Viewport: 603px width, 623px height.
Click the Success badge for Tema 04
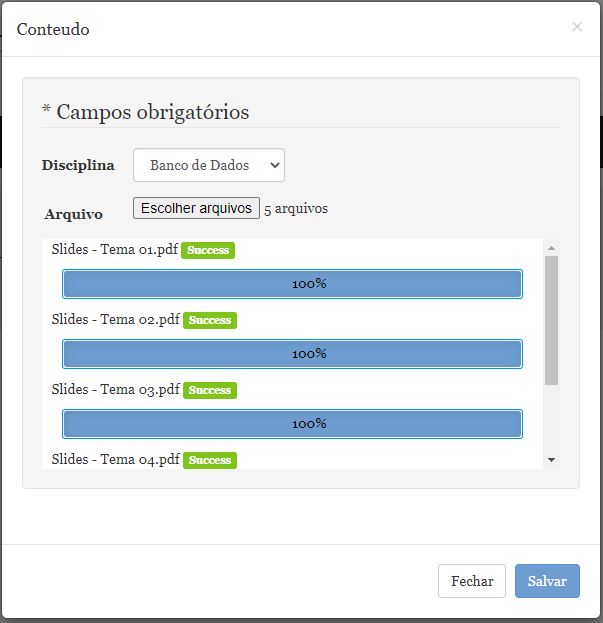210,460
